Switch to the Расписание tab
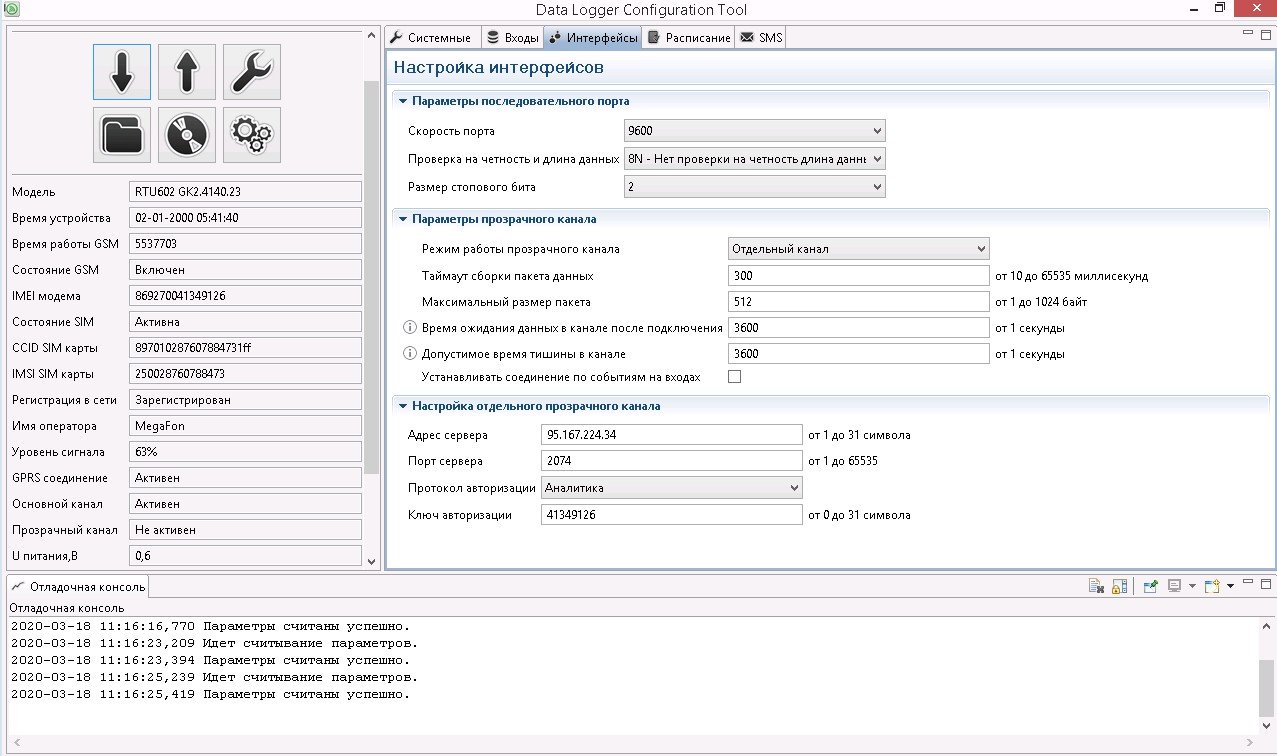The width and height of the screenshot is (1277, 756). (689, 38)
